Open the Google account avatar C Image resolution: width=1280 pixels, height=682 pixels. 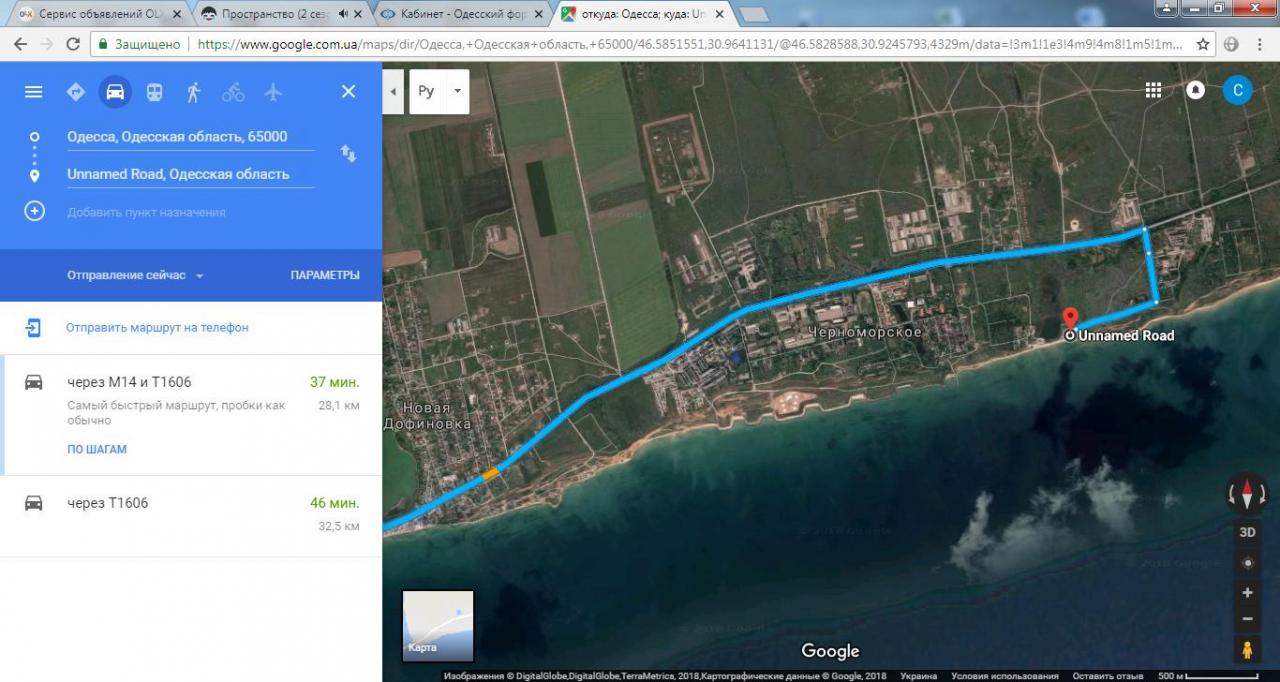click(x=1237, y=90)
